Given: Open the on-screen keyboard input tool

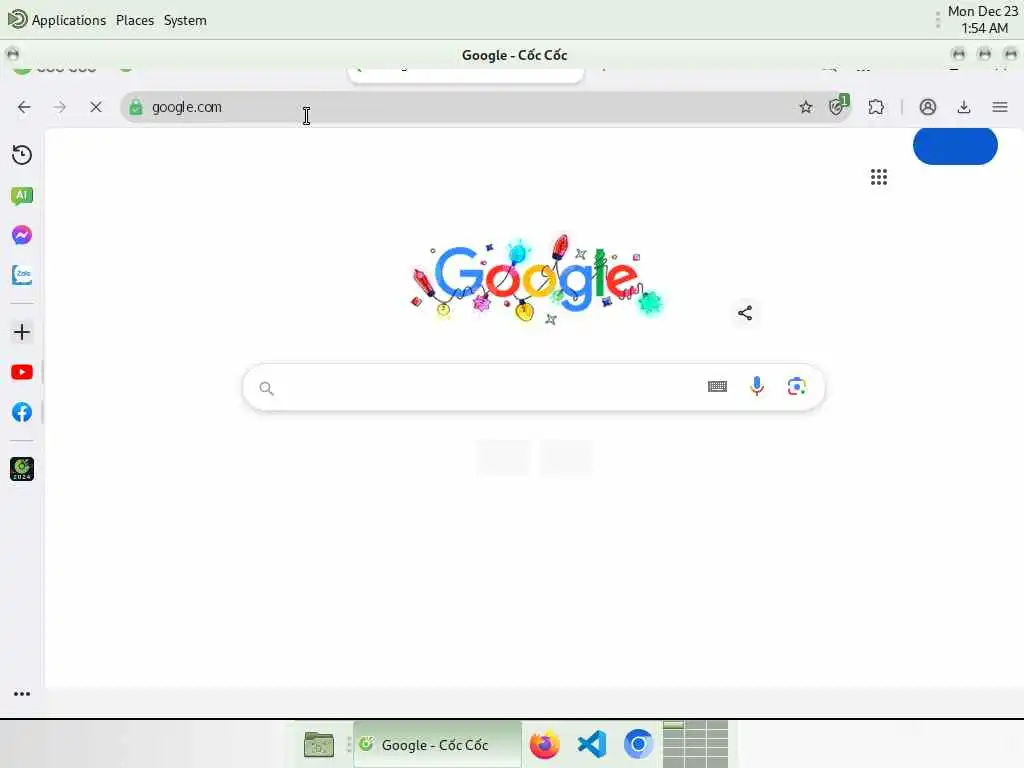Looking at the screenshot, I should coord(717,387).
